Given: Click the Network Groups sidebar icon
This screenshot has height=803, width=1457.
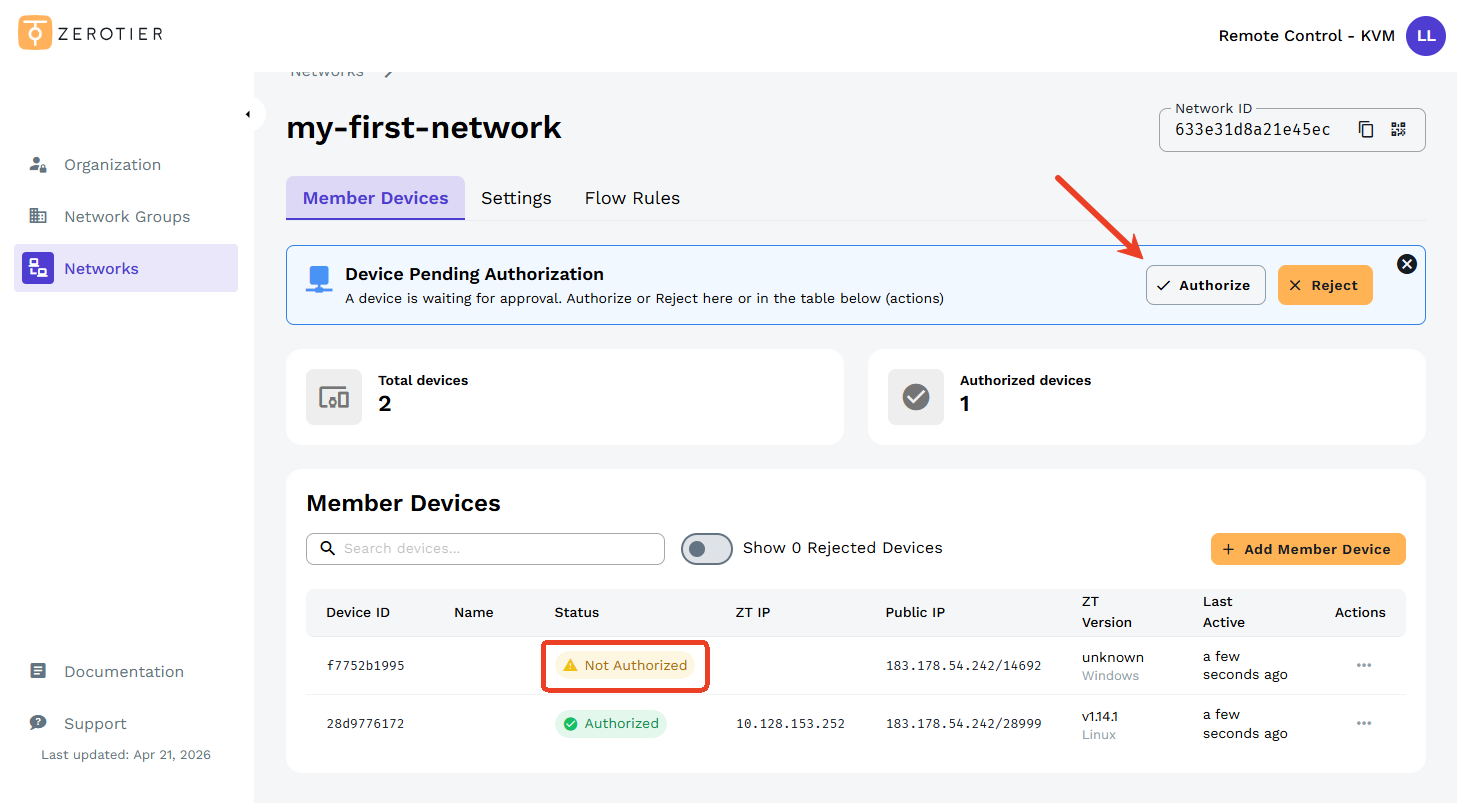Looking at the screenshot, I should [x=37, y=216].
